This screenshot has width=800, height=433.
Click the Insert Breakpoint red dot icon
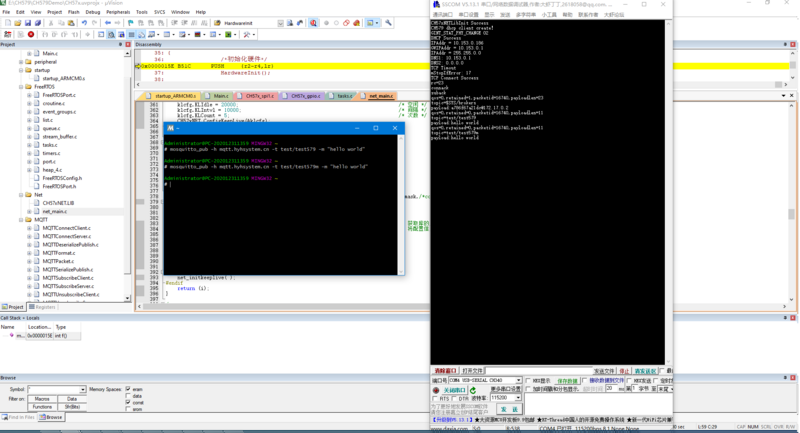tap(326, 23)
